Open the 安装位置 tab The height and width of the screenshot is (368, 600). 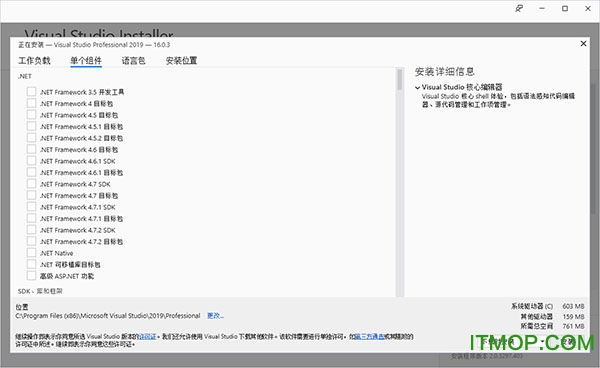point(181,60)
